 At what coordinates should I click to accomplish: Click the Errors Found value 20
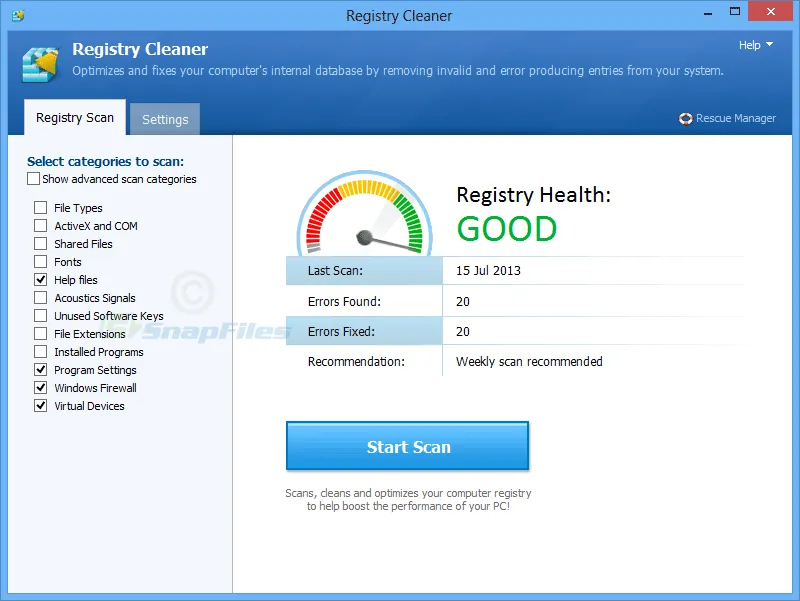tap(463, 302)
